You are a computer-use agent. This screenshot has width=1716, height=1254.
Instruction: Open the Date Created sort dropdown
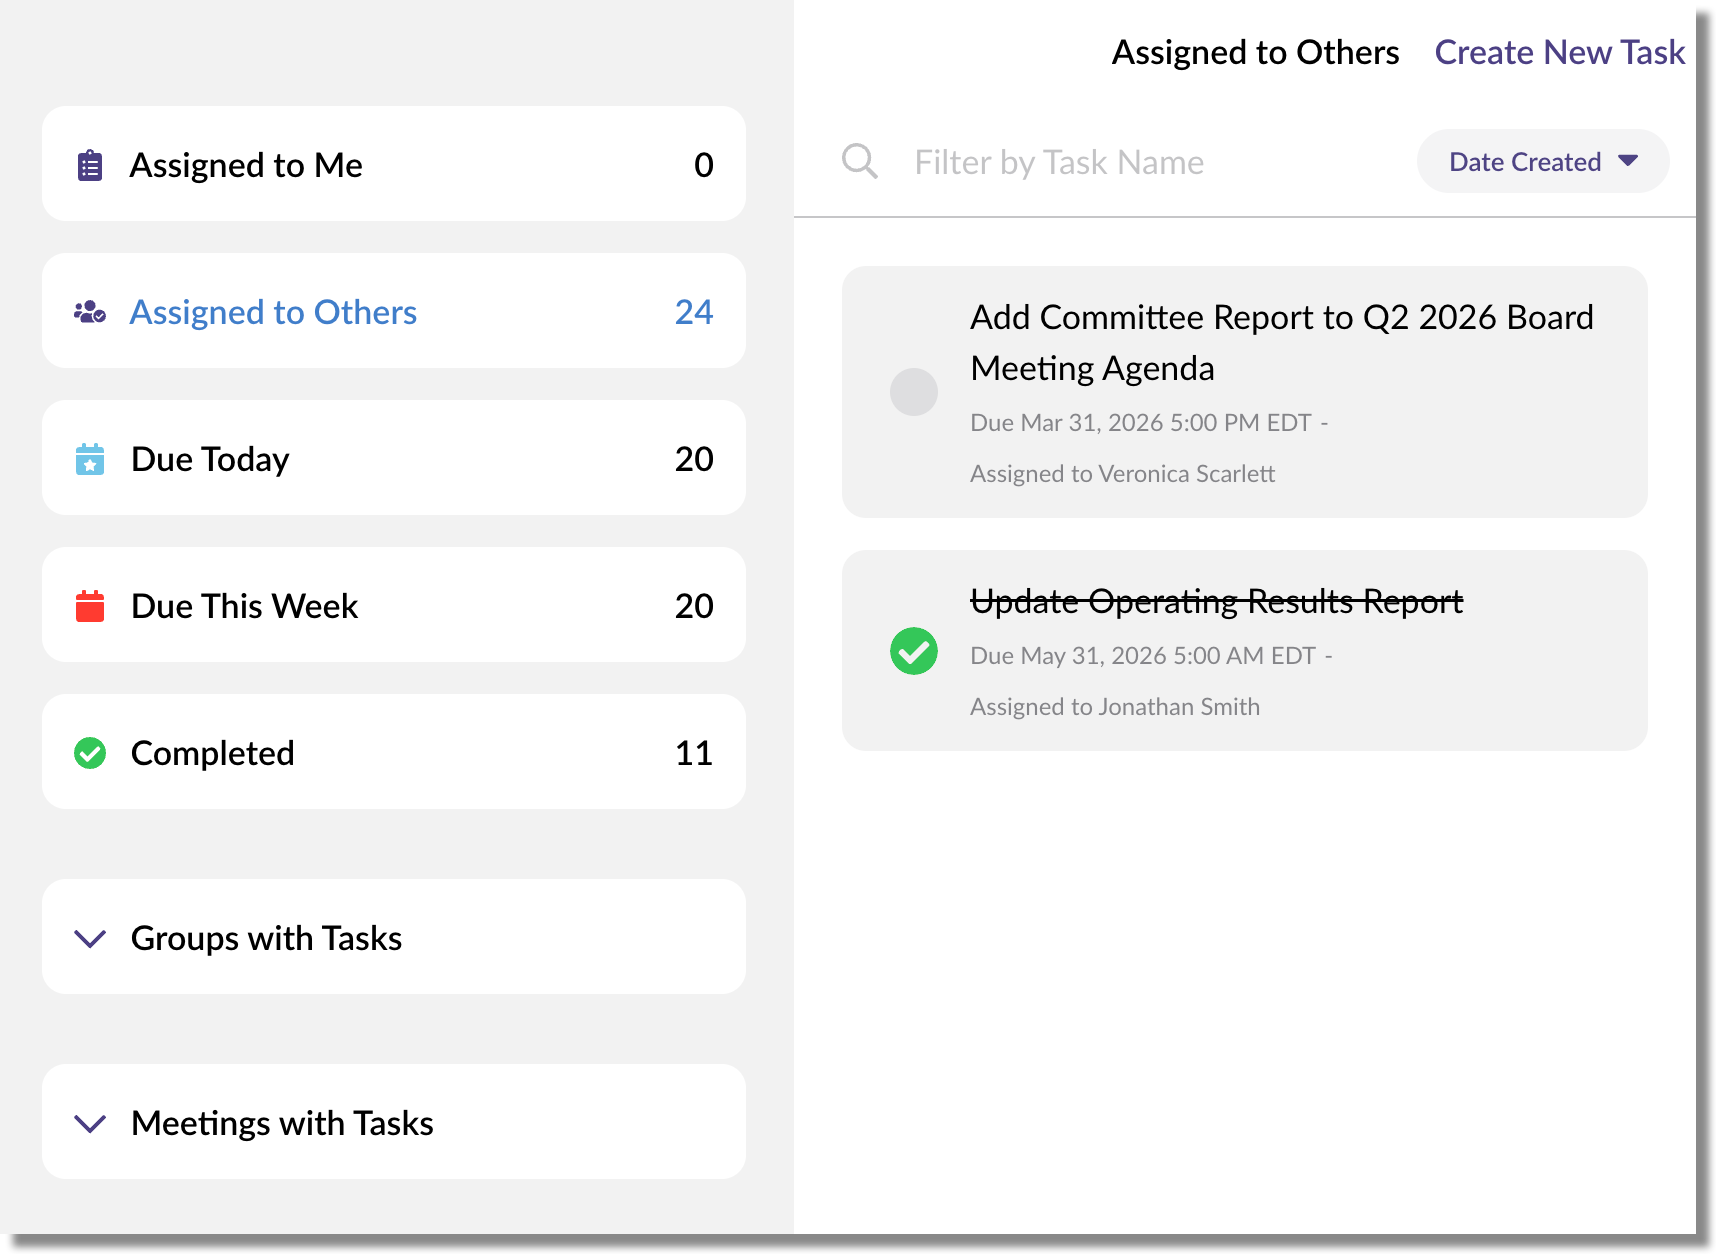[1542, 161]
